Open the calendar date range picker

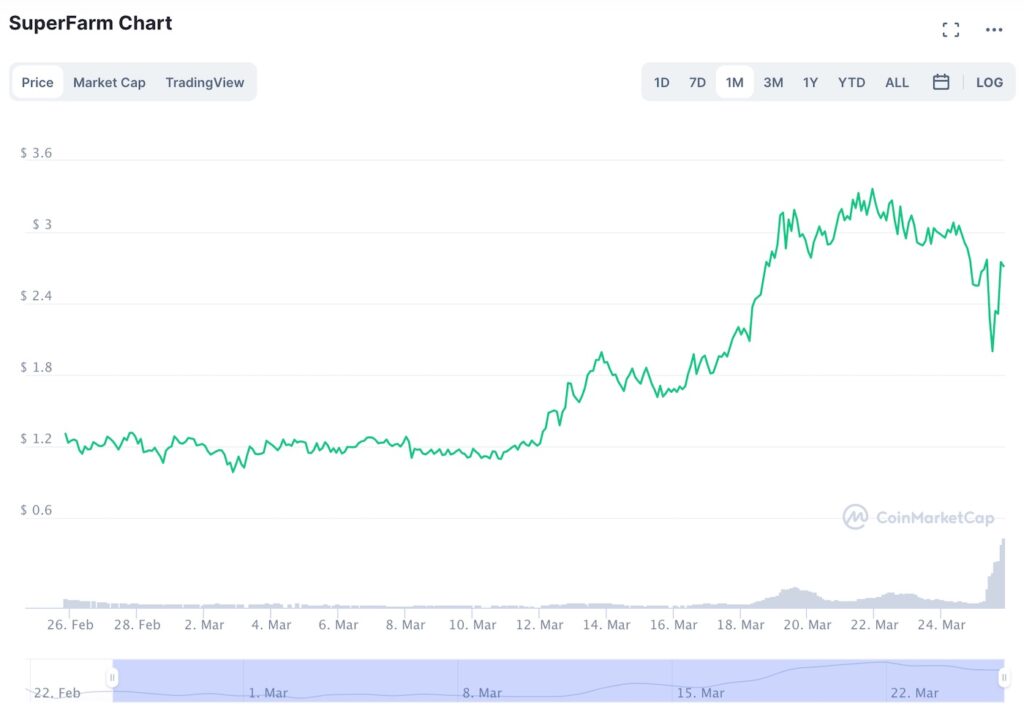coord(940,82)
